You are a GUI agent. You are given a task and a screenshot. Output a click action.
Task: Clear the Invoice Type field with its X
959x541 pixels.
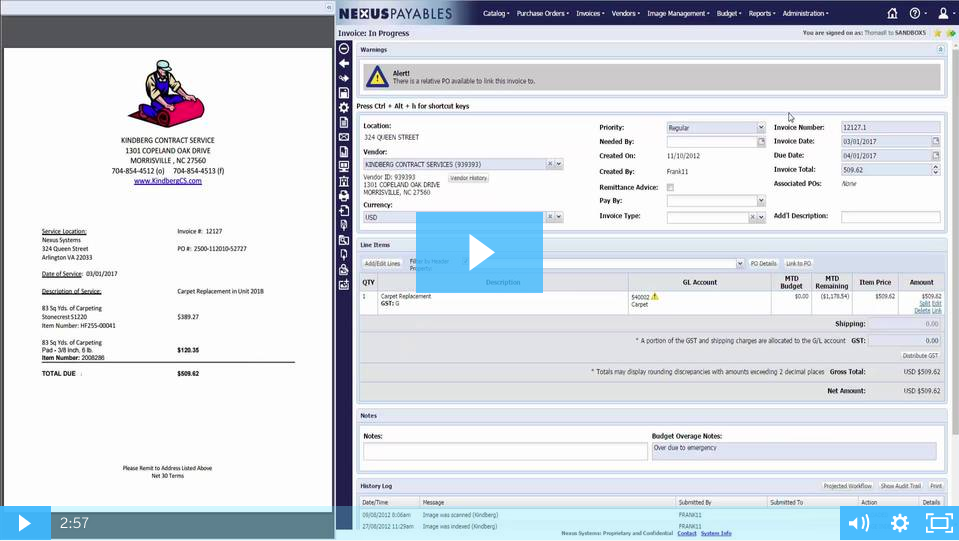click(x=752, y=217)
